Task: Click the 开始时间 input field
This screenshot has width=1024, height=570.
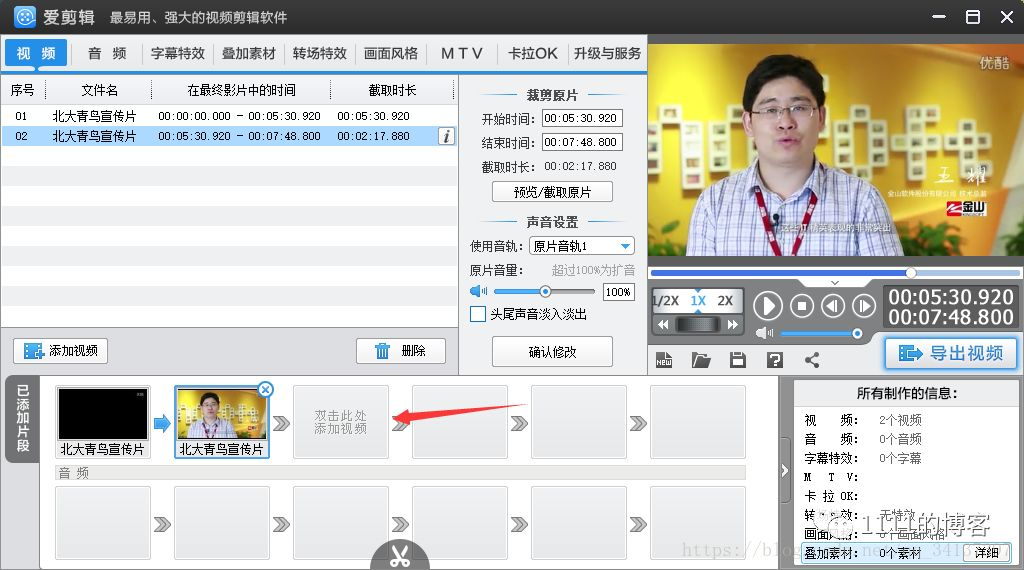Action: [583, 118]
